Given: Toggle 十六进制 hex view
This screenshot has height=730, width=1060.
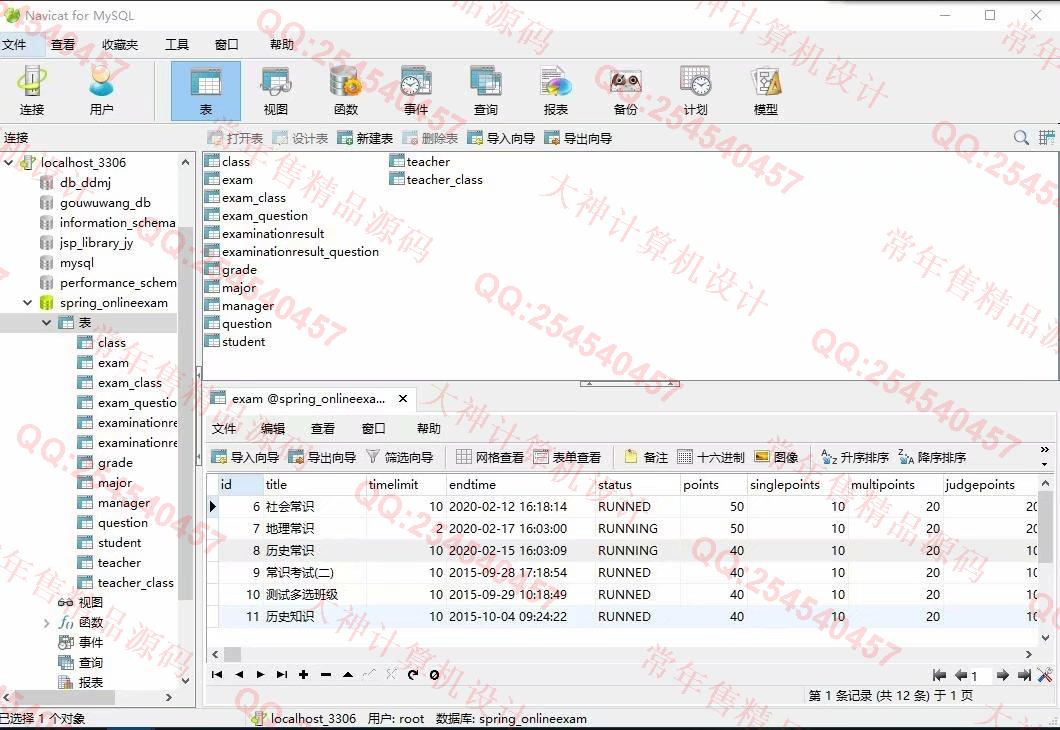Looking at the screenshot, I should coord(710,458).
